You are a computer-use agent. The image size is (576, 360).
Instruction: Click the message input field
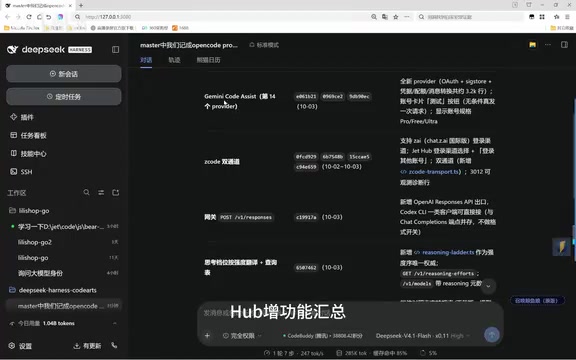pos(350,313)
